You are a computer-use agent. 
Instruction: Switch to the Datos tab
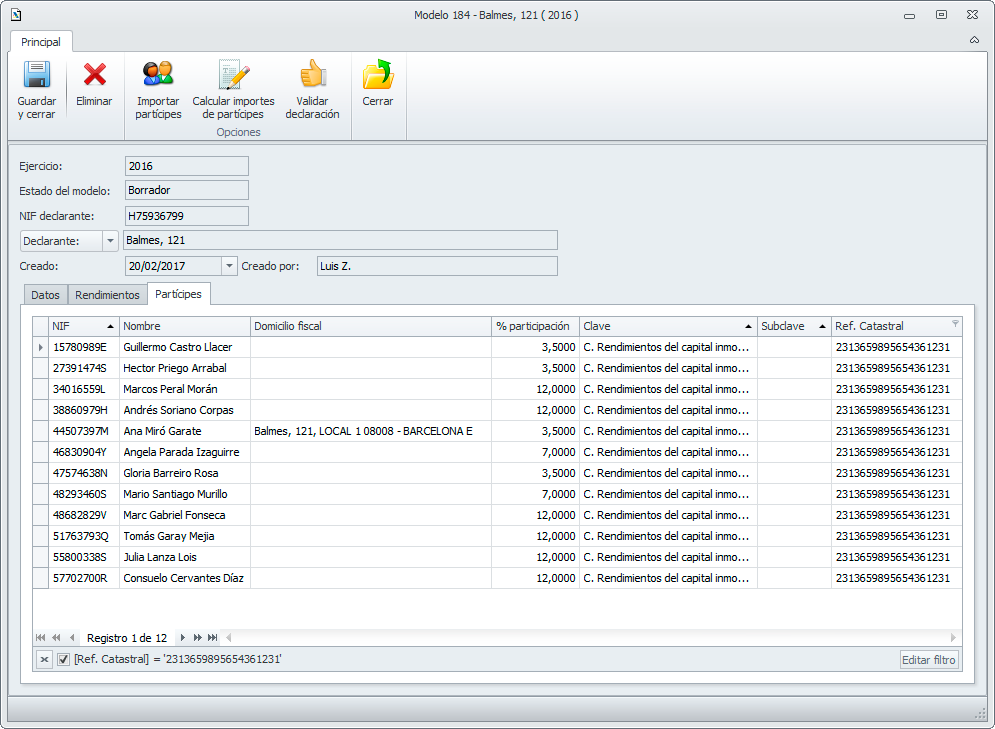(x=45, y=295)
